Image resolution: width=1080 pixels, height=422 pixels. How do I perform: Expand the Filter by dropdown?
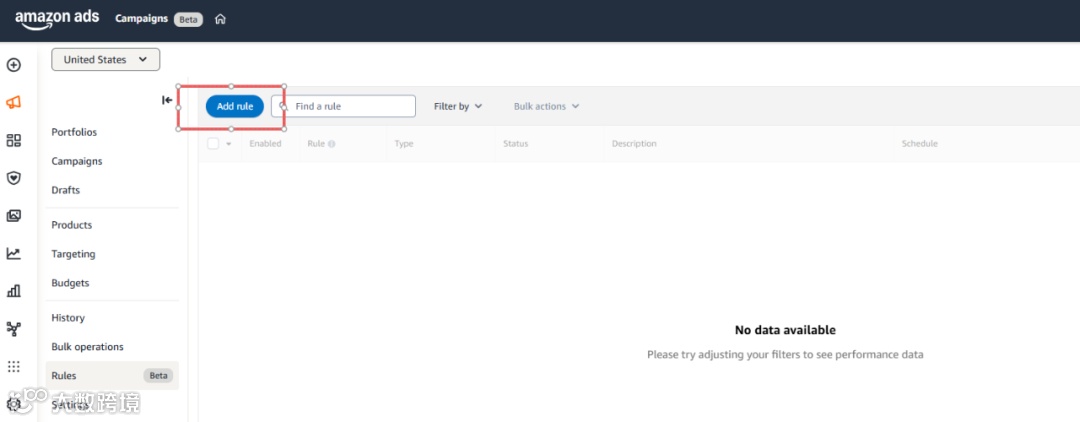458,106
